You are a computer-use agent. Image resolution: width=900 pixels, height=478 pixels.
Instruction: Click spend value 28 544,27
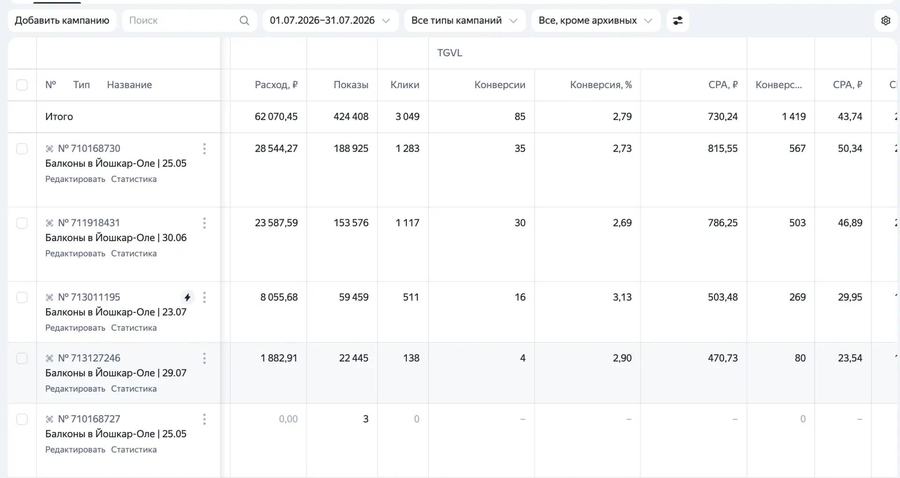tap(276, 149)
